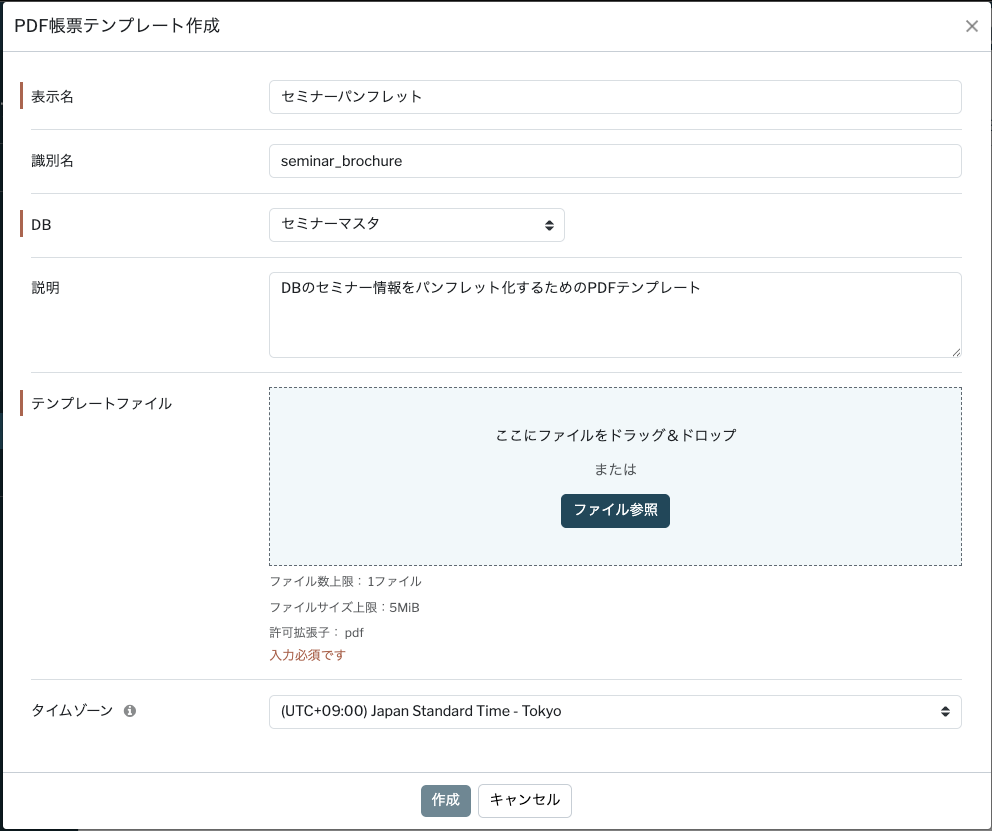Viewport: 992px width, 831px height.
Task: Open the DB dropdown showing セミナーマスタ
Action: [416, 225]
